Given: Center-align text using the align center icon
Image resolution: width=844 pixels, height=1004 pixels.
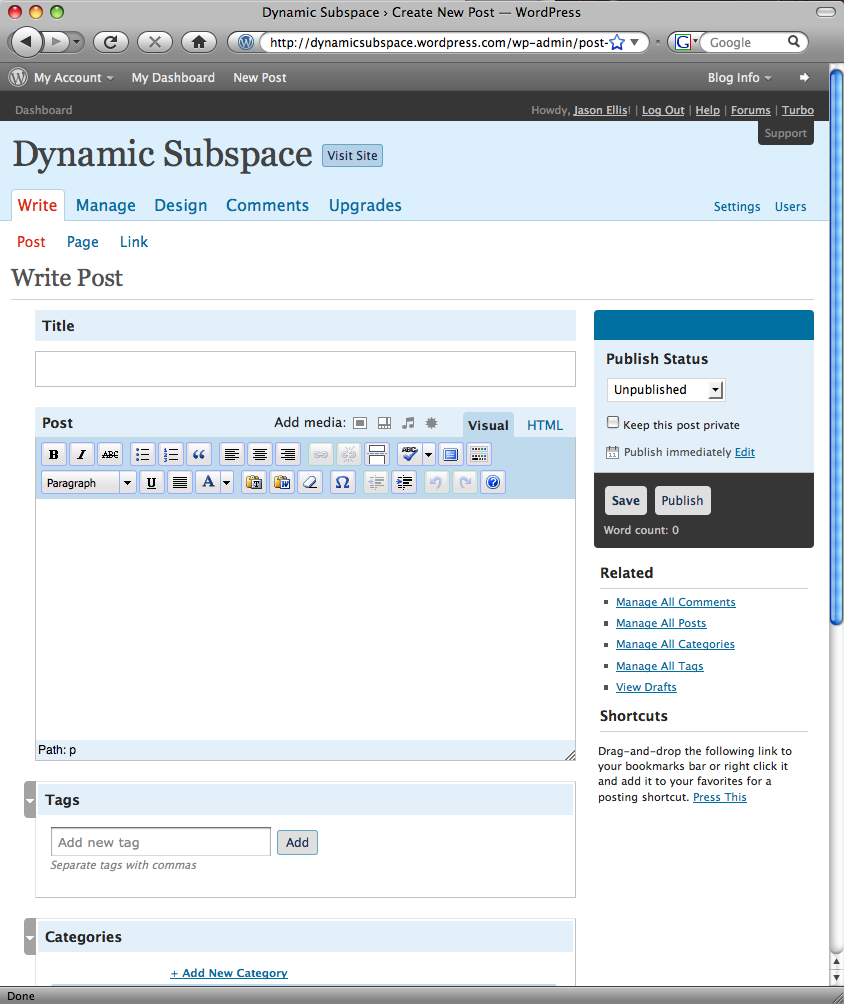Looking at the screenshot, I should click(260, 454).
